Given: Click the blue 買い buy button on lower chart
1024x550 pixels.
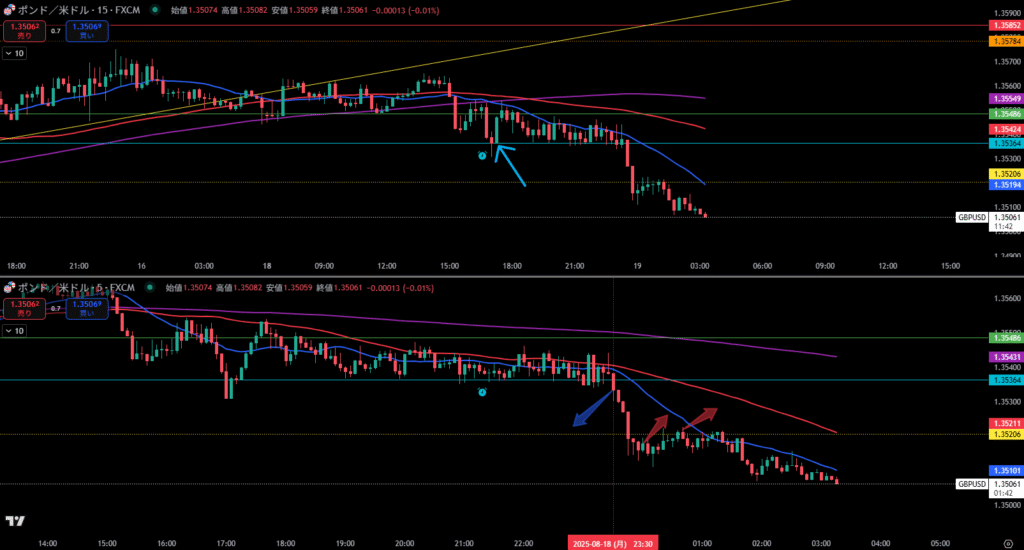Looking at the screenshot, I should [x=87, y=308].
